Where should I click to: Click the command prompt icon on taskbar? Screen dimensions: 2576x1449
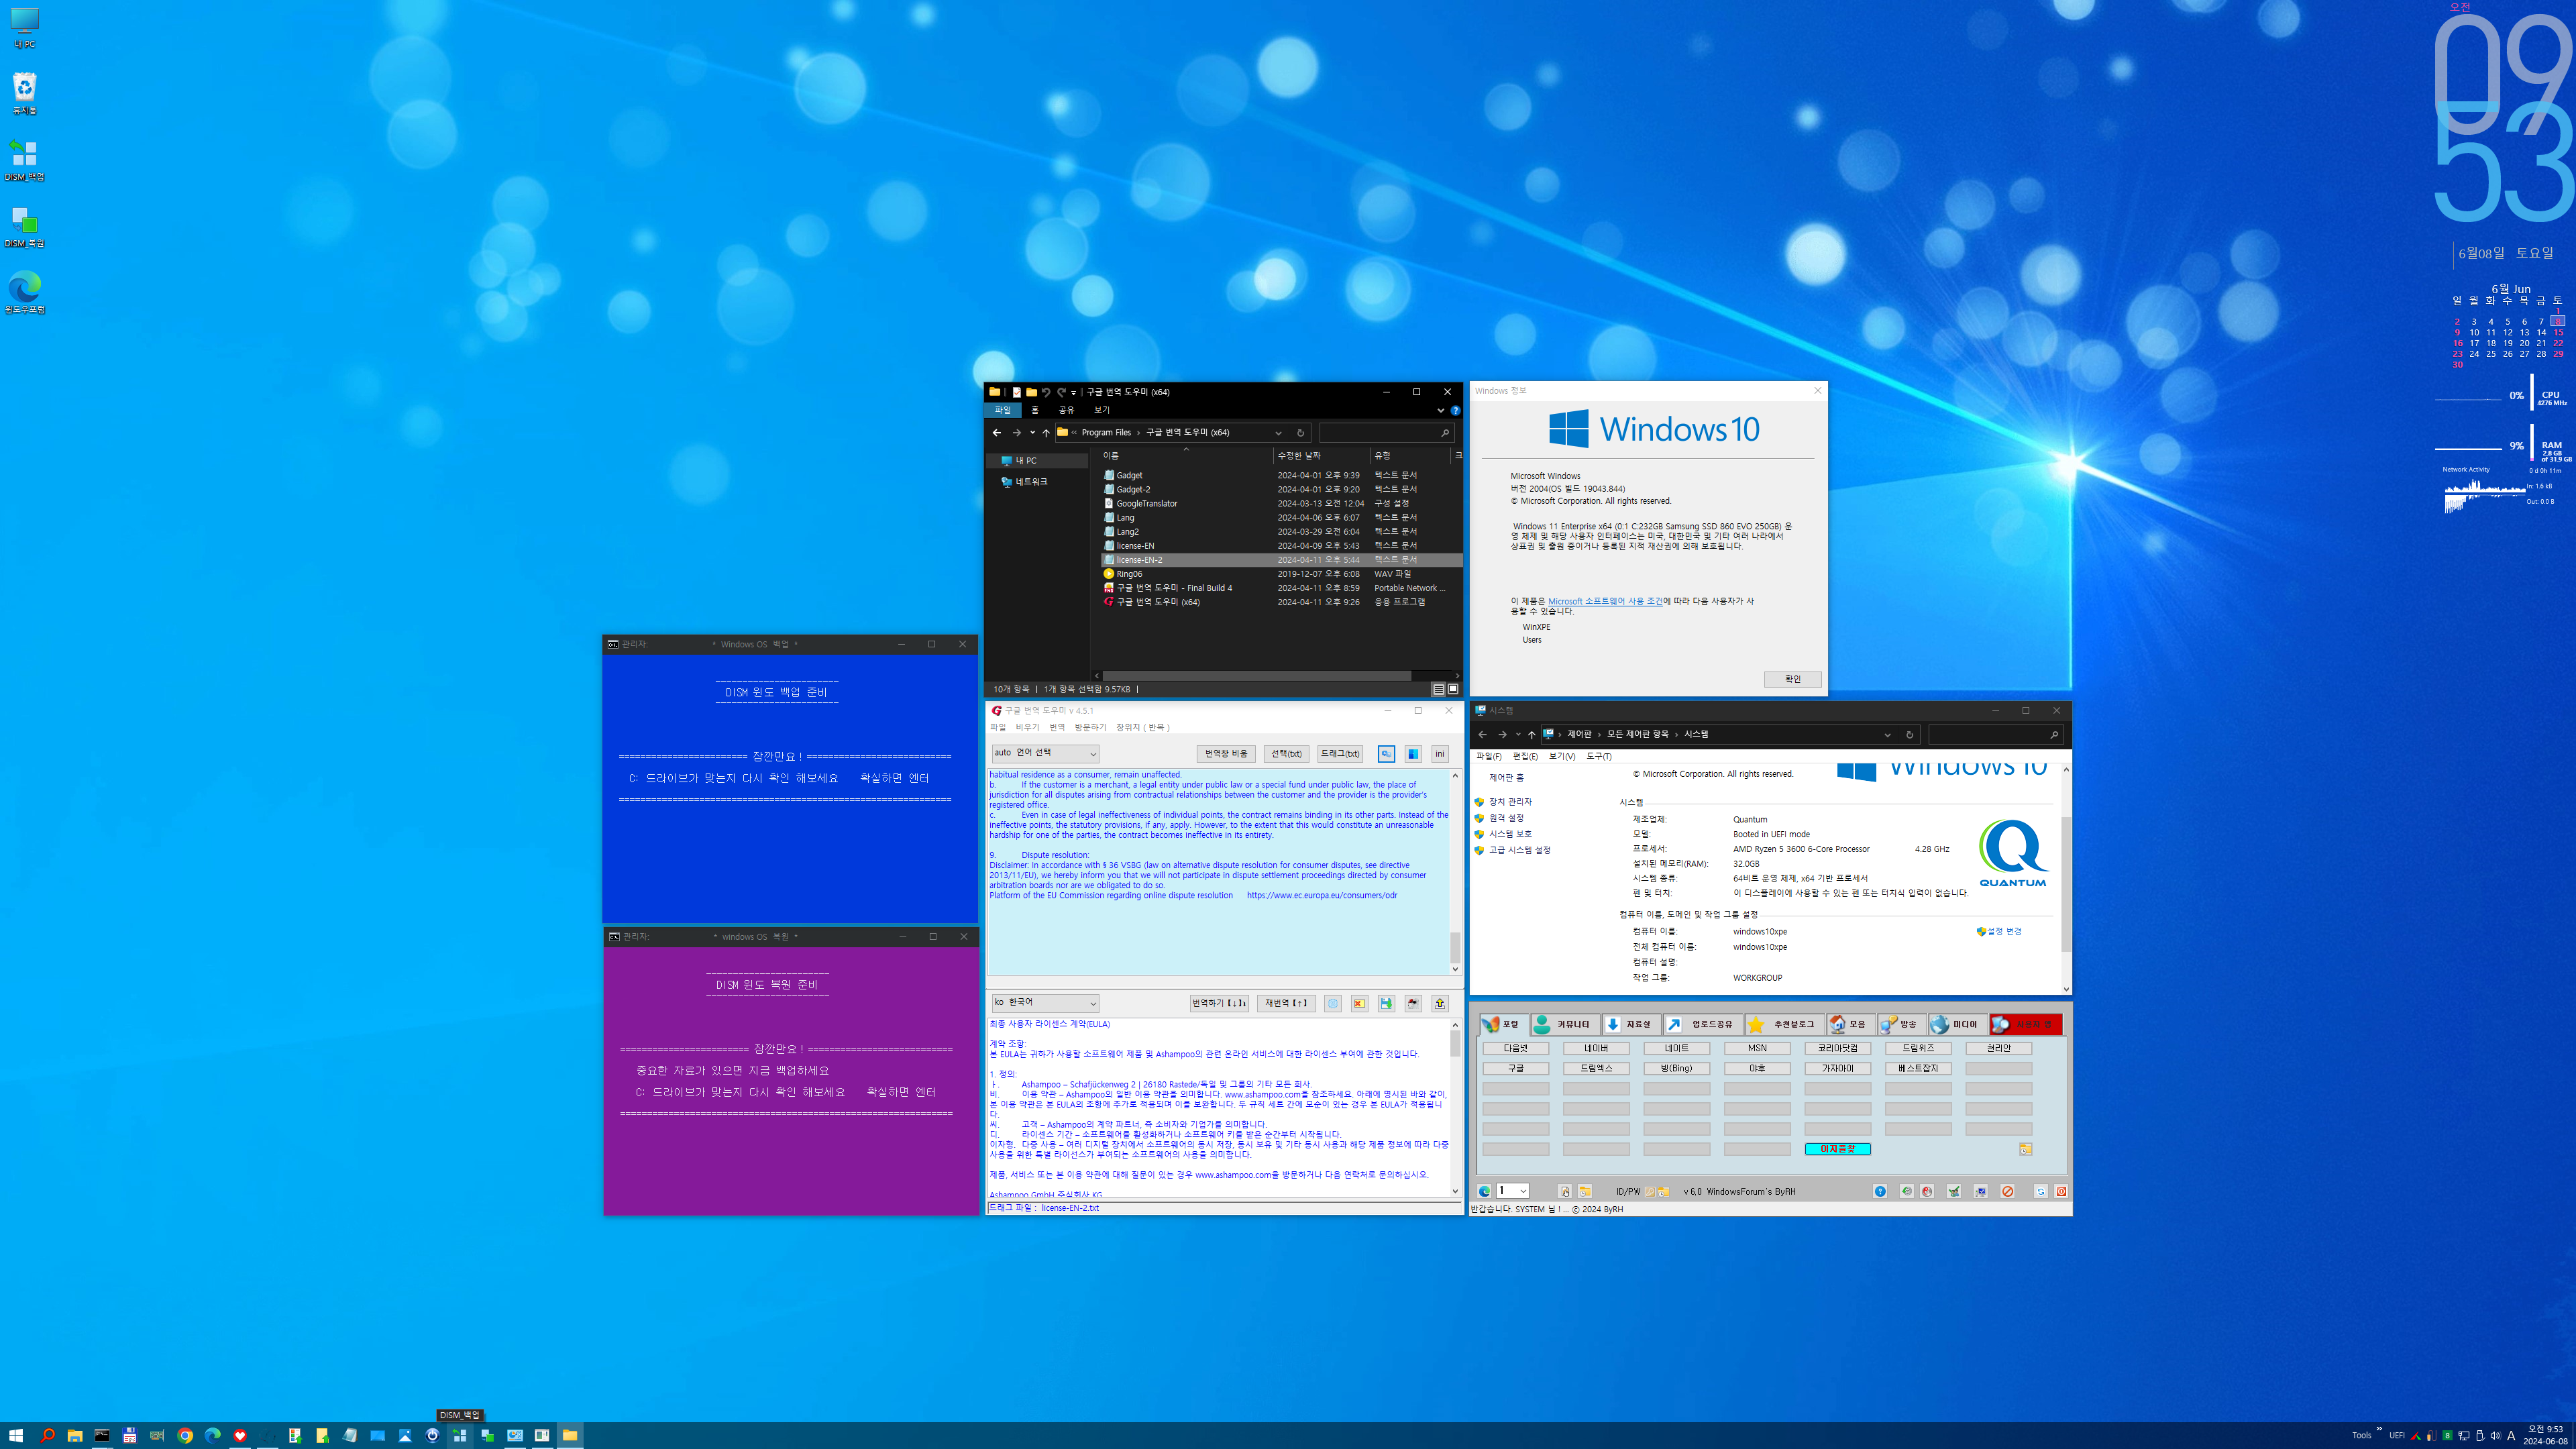point(102,1435)
